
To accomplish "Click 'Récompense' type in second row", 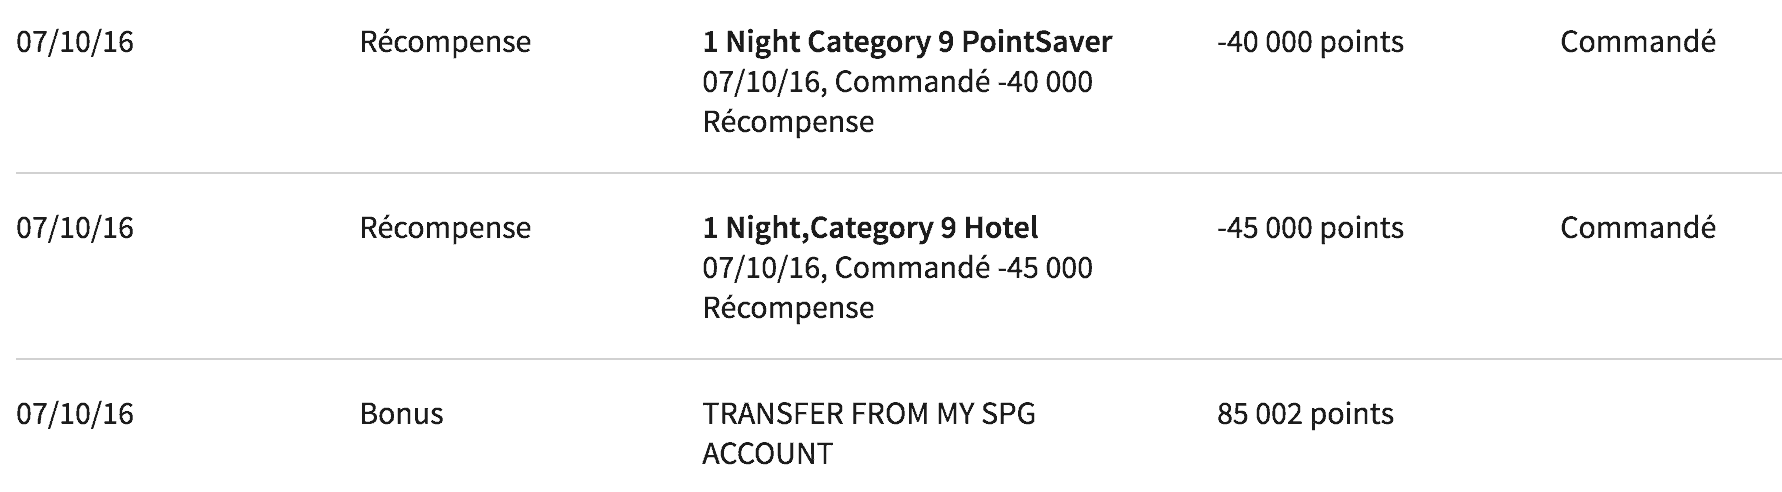I will (445, 228).
